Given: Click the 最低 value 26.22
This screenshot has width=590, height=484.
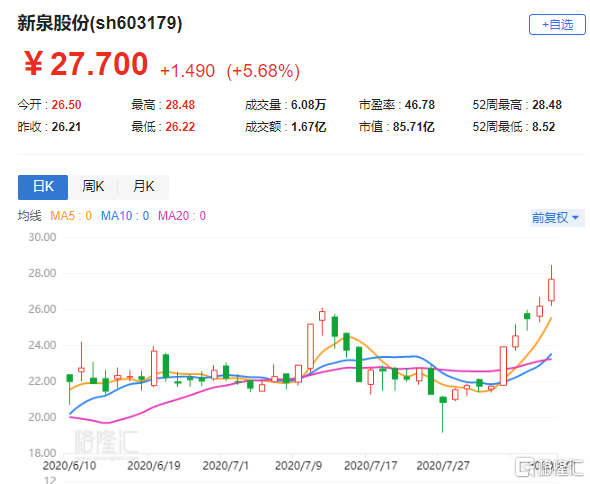Looking at the screenshot, I should [x=180, y=127].
